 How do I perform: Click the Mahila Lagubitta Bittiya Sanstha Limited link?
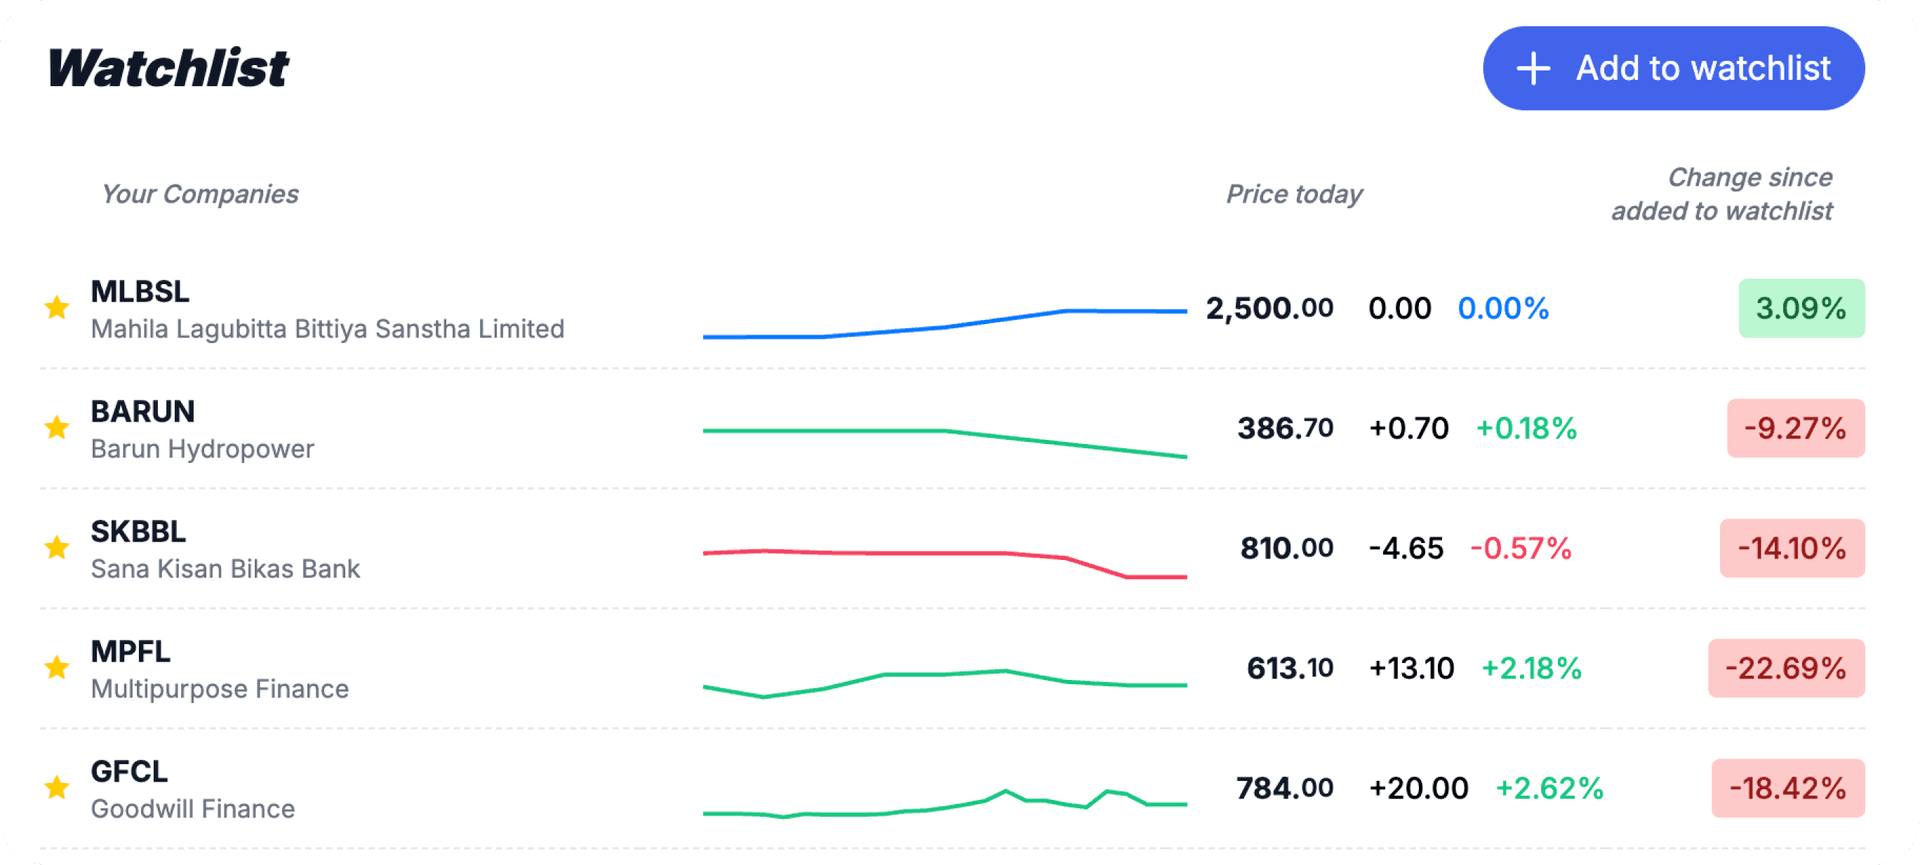[327, 329]
